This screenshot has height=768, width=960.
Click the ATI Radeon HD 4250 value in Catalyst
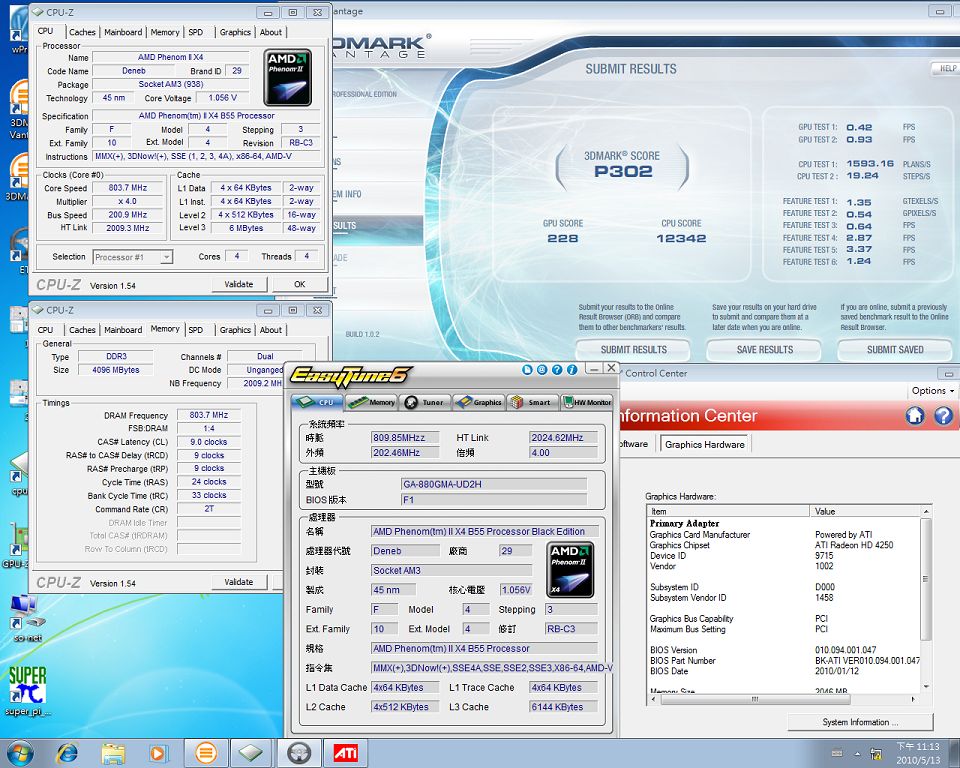853,545
